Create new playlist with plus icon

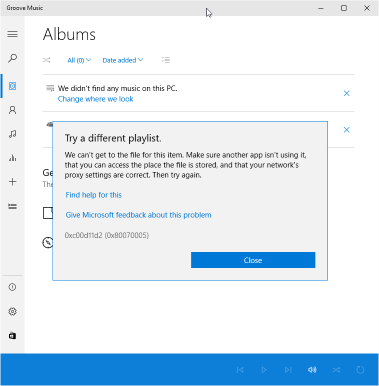[13, 182]
